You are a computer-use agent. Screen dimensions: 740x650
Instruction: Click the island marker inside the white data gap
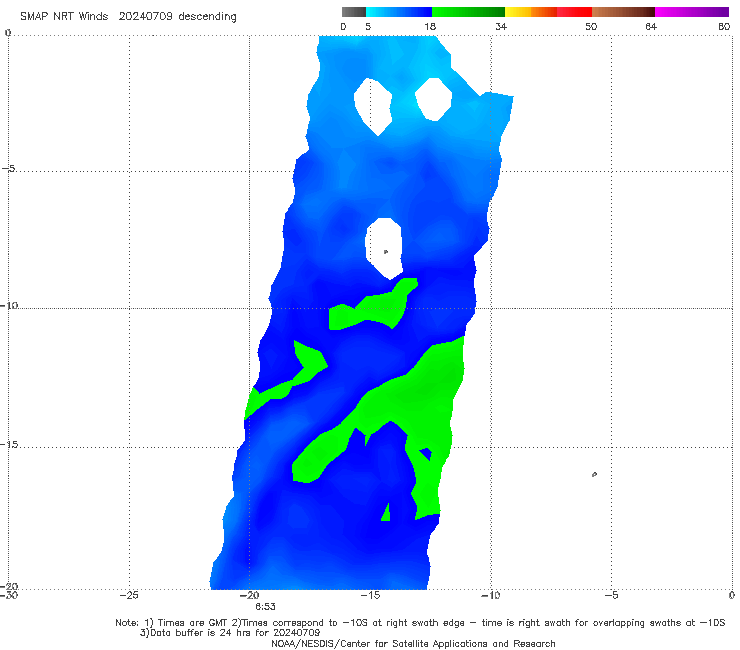click(386, 252)
